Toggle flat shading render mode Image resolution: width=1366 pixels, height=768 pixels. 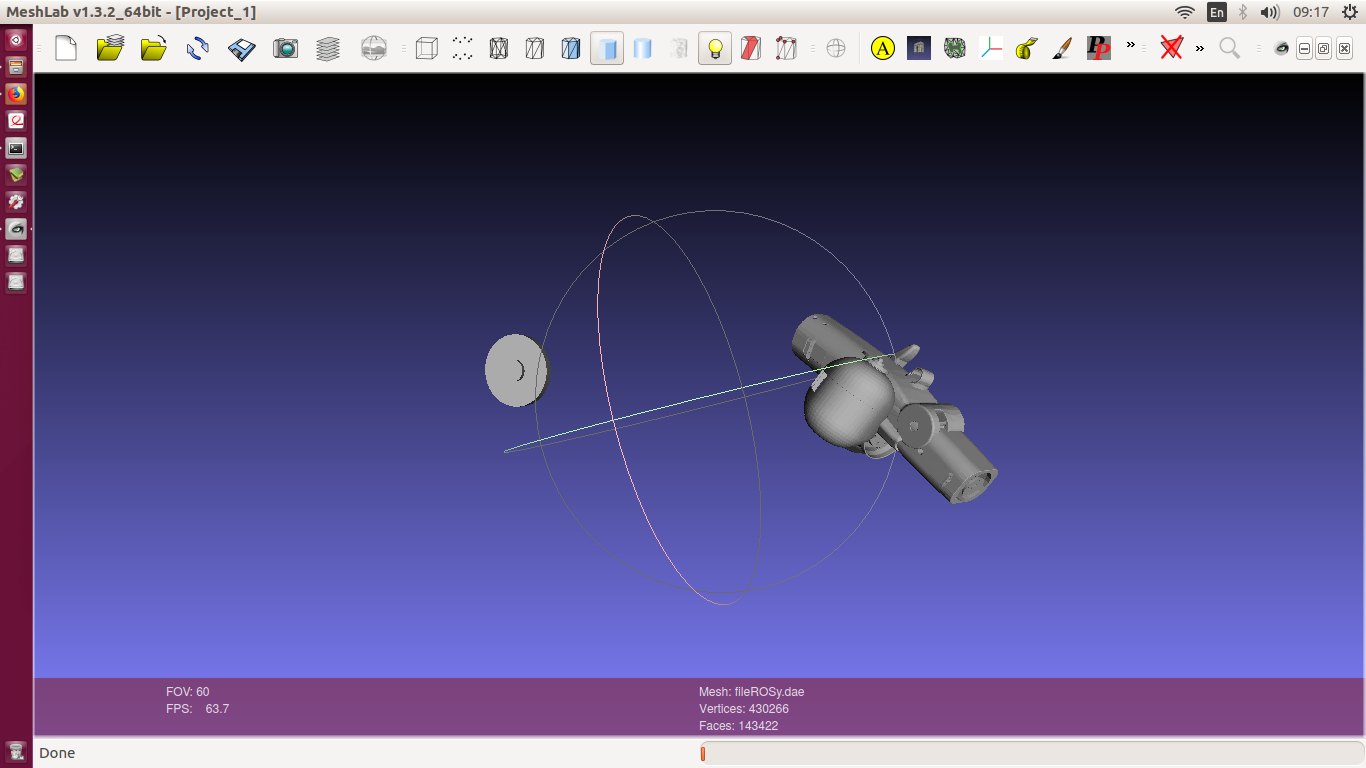607,48
